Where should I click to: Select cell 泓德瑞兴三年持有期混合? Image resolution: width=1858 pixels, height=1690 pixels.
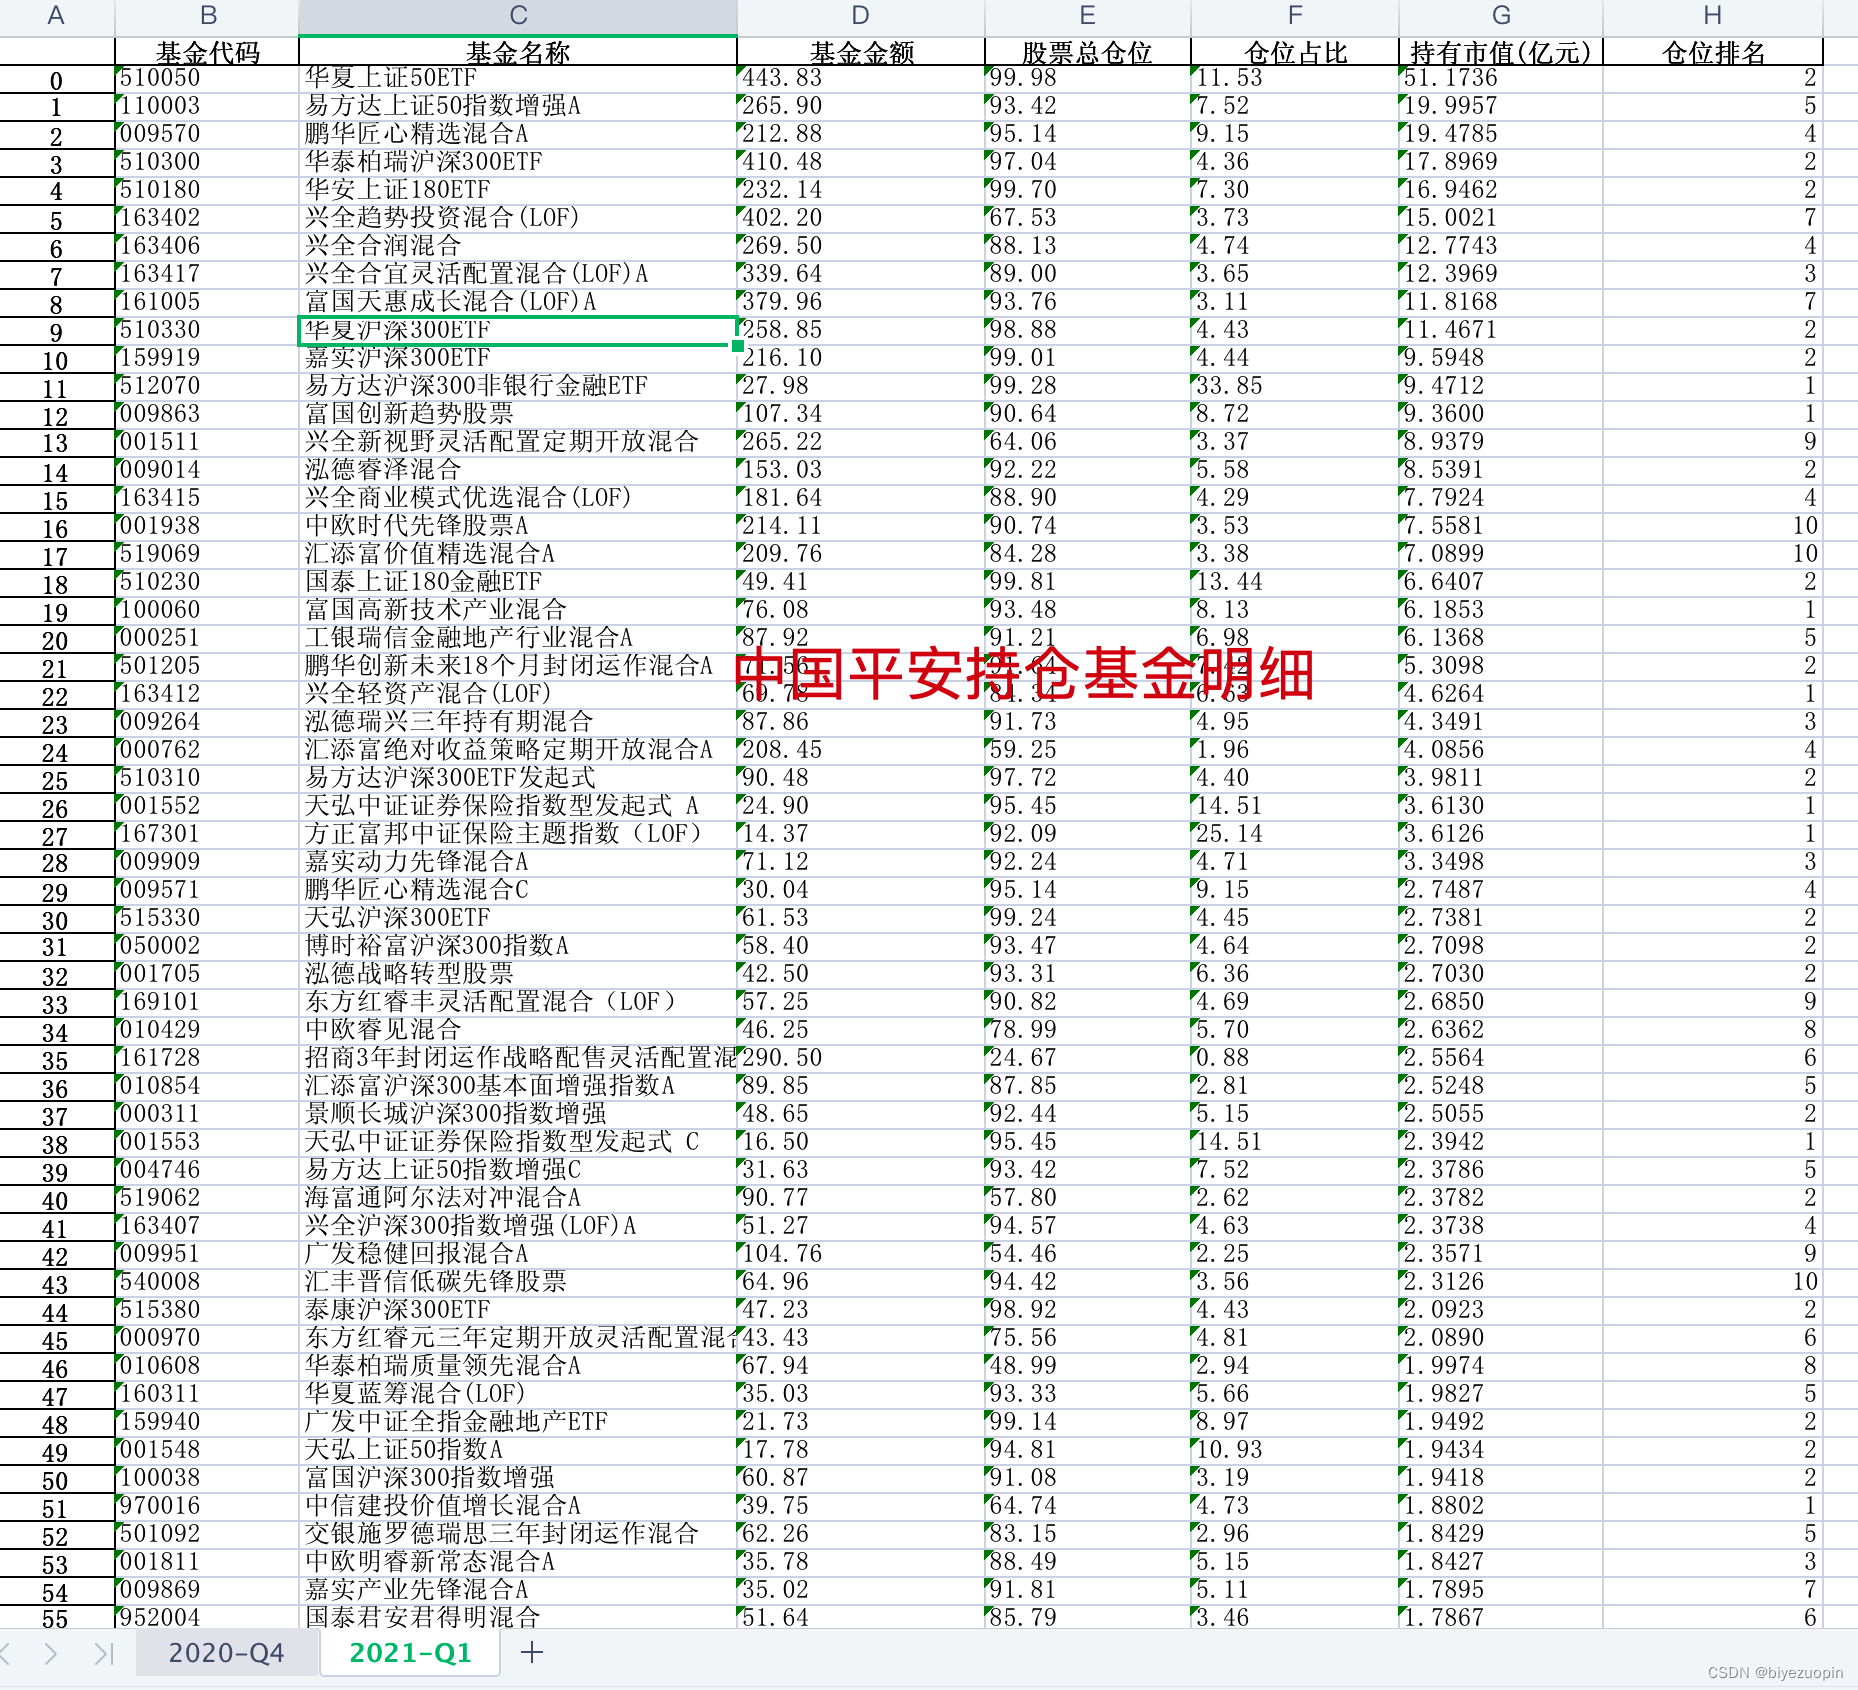tap(518, 722)
